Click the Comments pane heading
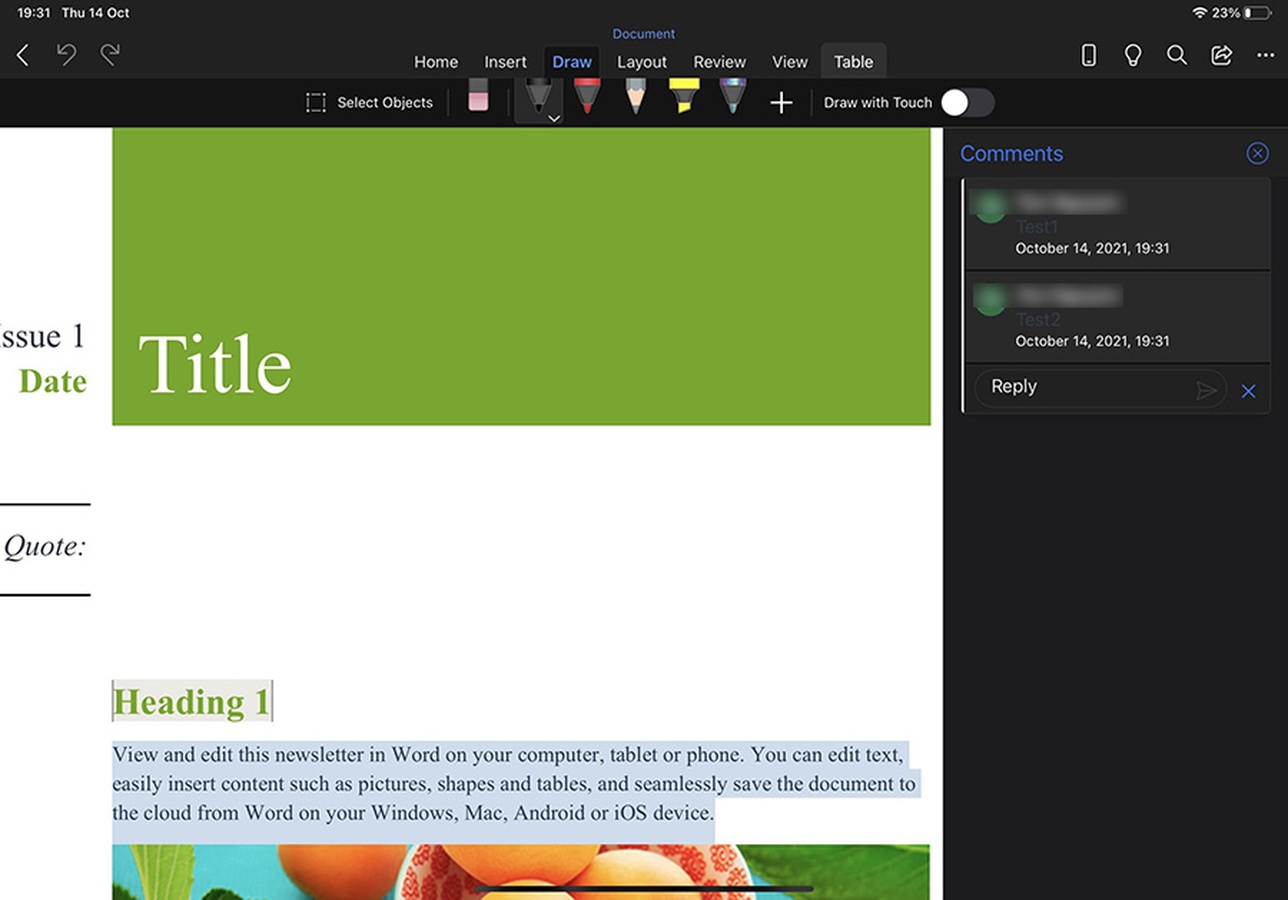1288x900 pixels. point(1011,153)
